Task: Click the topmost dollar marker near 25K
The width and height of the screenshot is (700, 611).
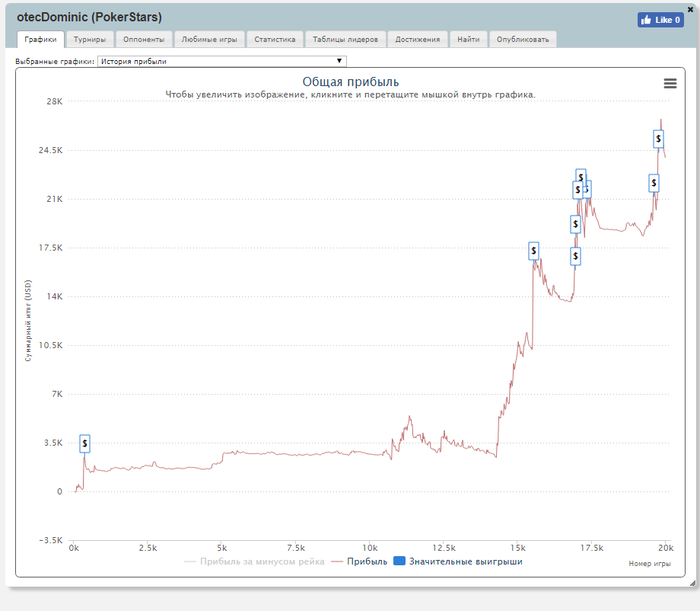Action: pos(658,139)
